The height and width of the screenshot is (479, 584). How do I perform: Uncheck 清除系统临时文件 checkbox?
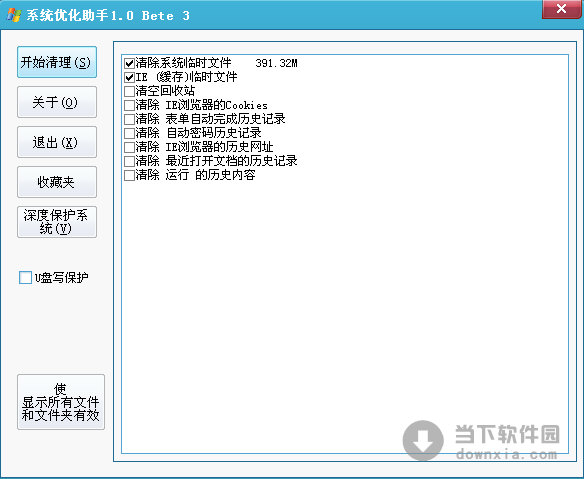[x=129, y=63]
